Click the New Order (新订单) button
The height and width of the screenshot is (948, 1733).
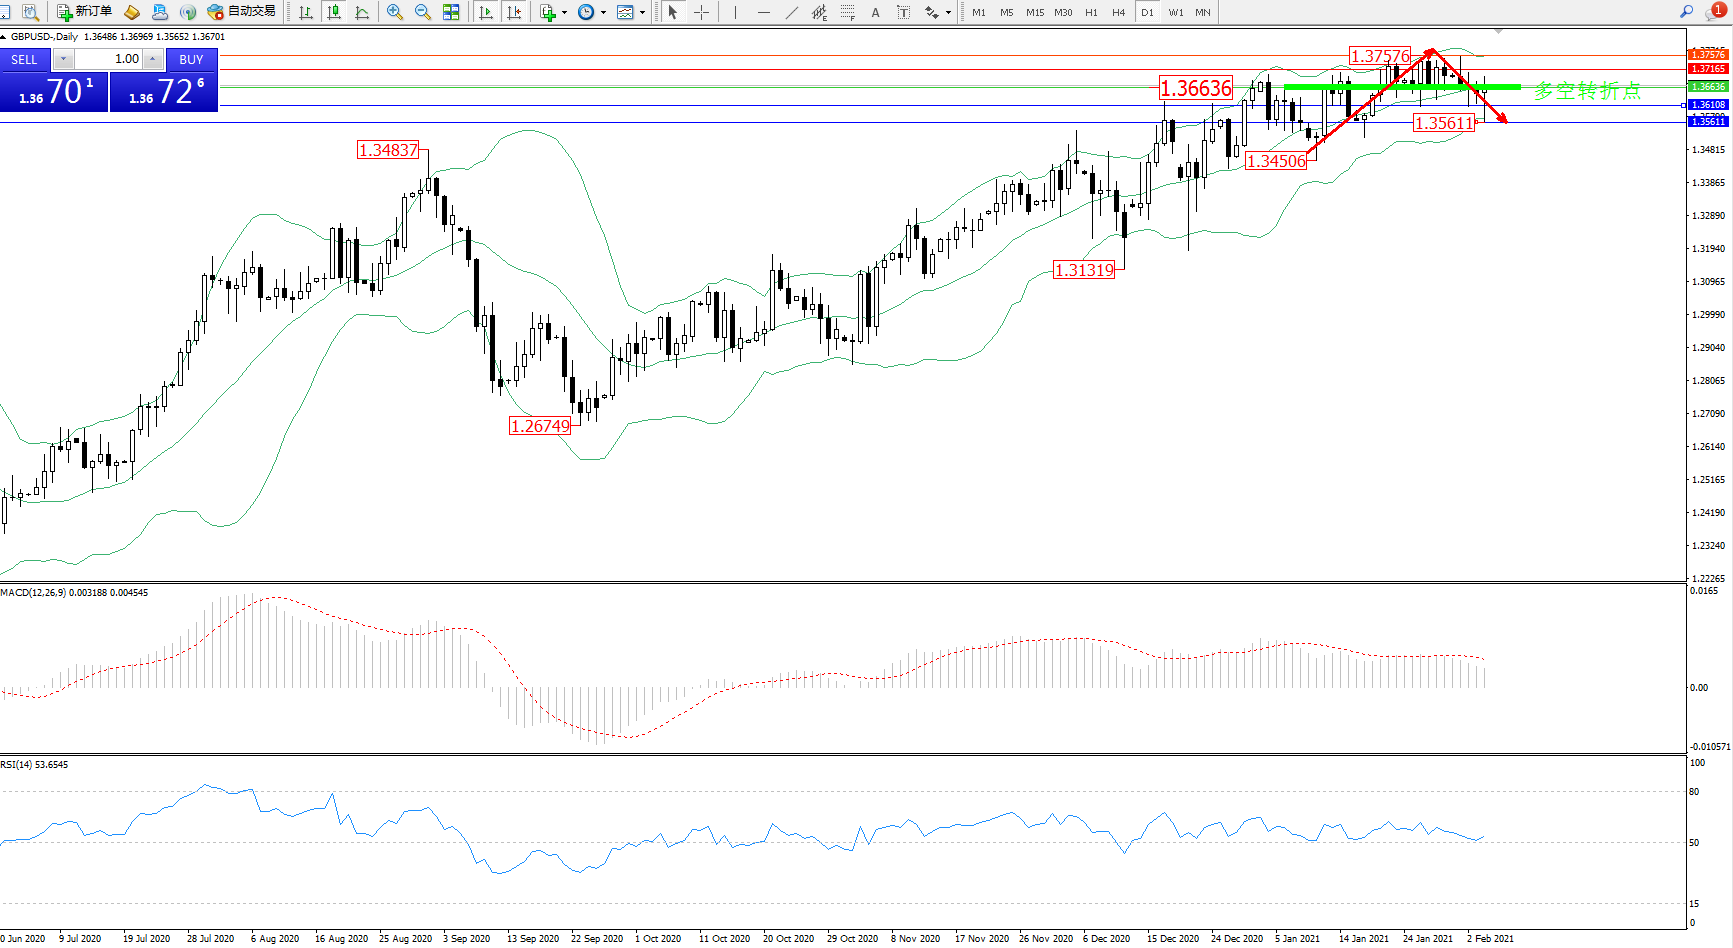point(84,12)
